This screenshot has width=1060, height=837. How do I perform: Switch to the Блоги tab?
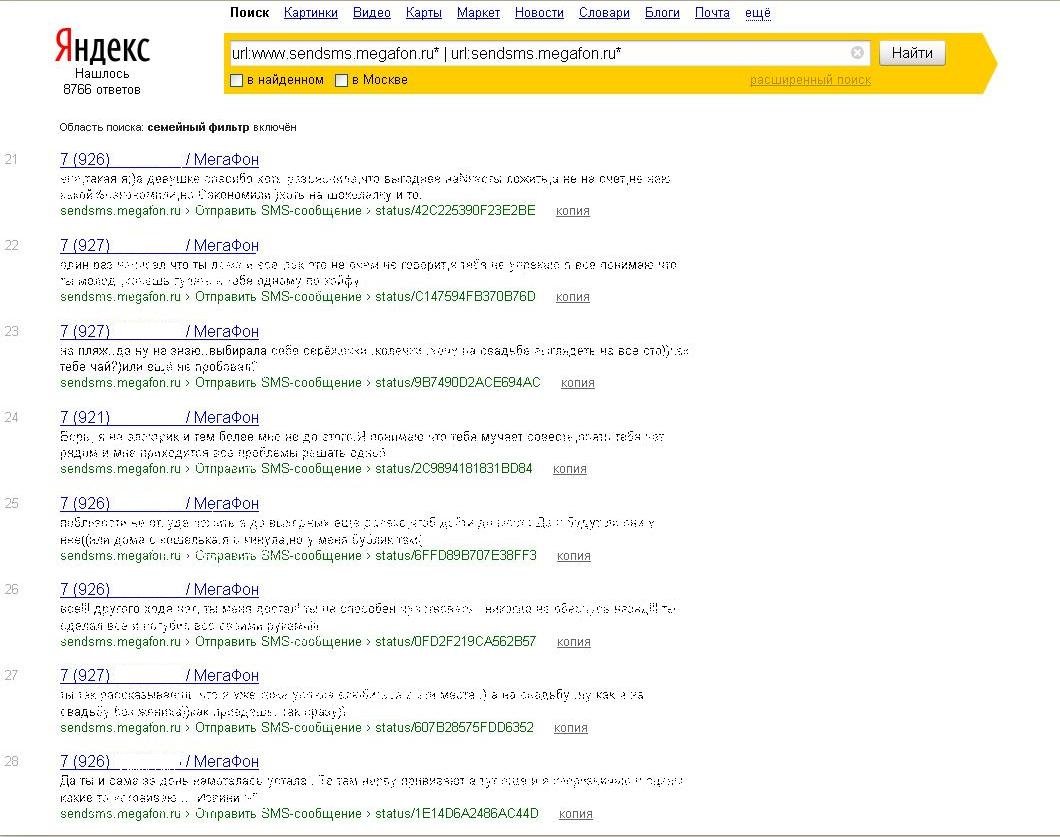[662, 13]
